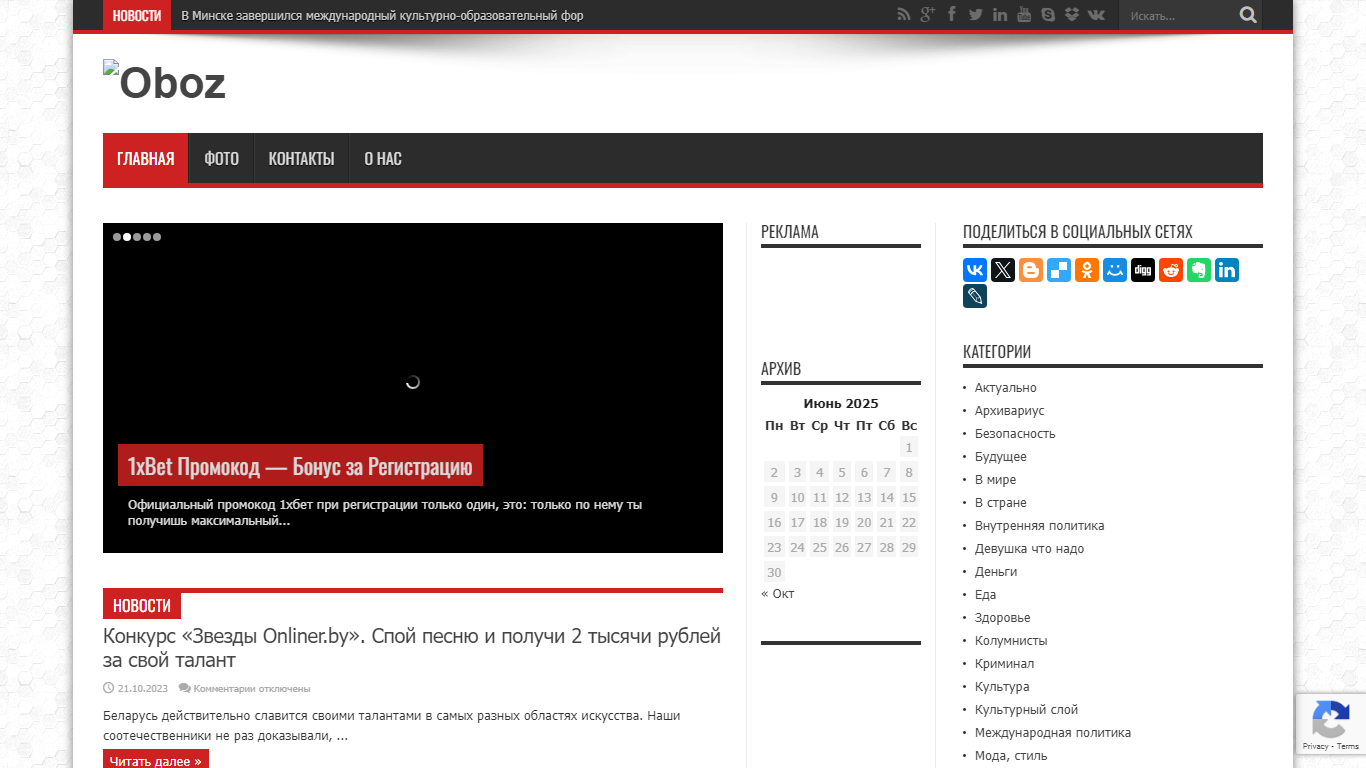Open the В стране category

click(x=1001, y=503)
